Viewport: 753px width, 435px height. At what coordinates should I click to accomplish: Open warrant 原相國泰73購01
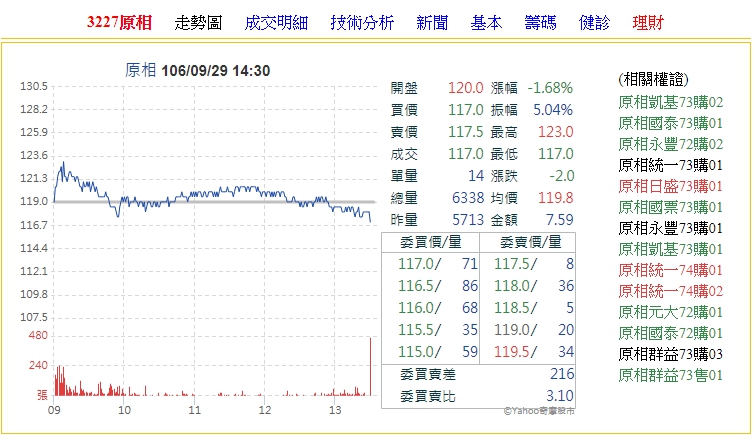pos(670,123)
